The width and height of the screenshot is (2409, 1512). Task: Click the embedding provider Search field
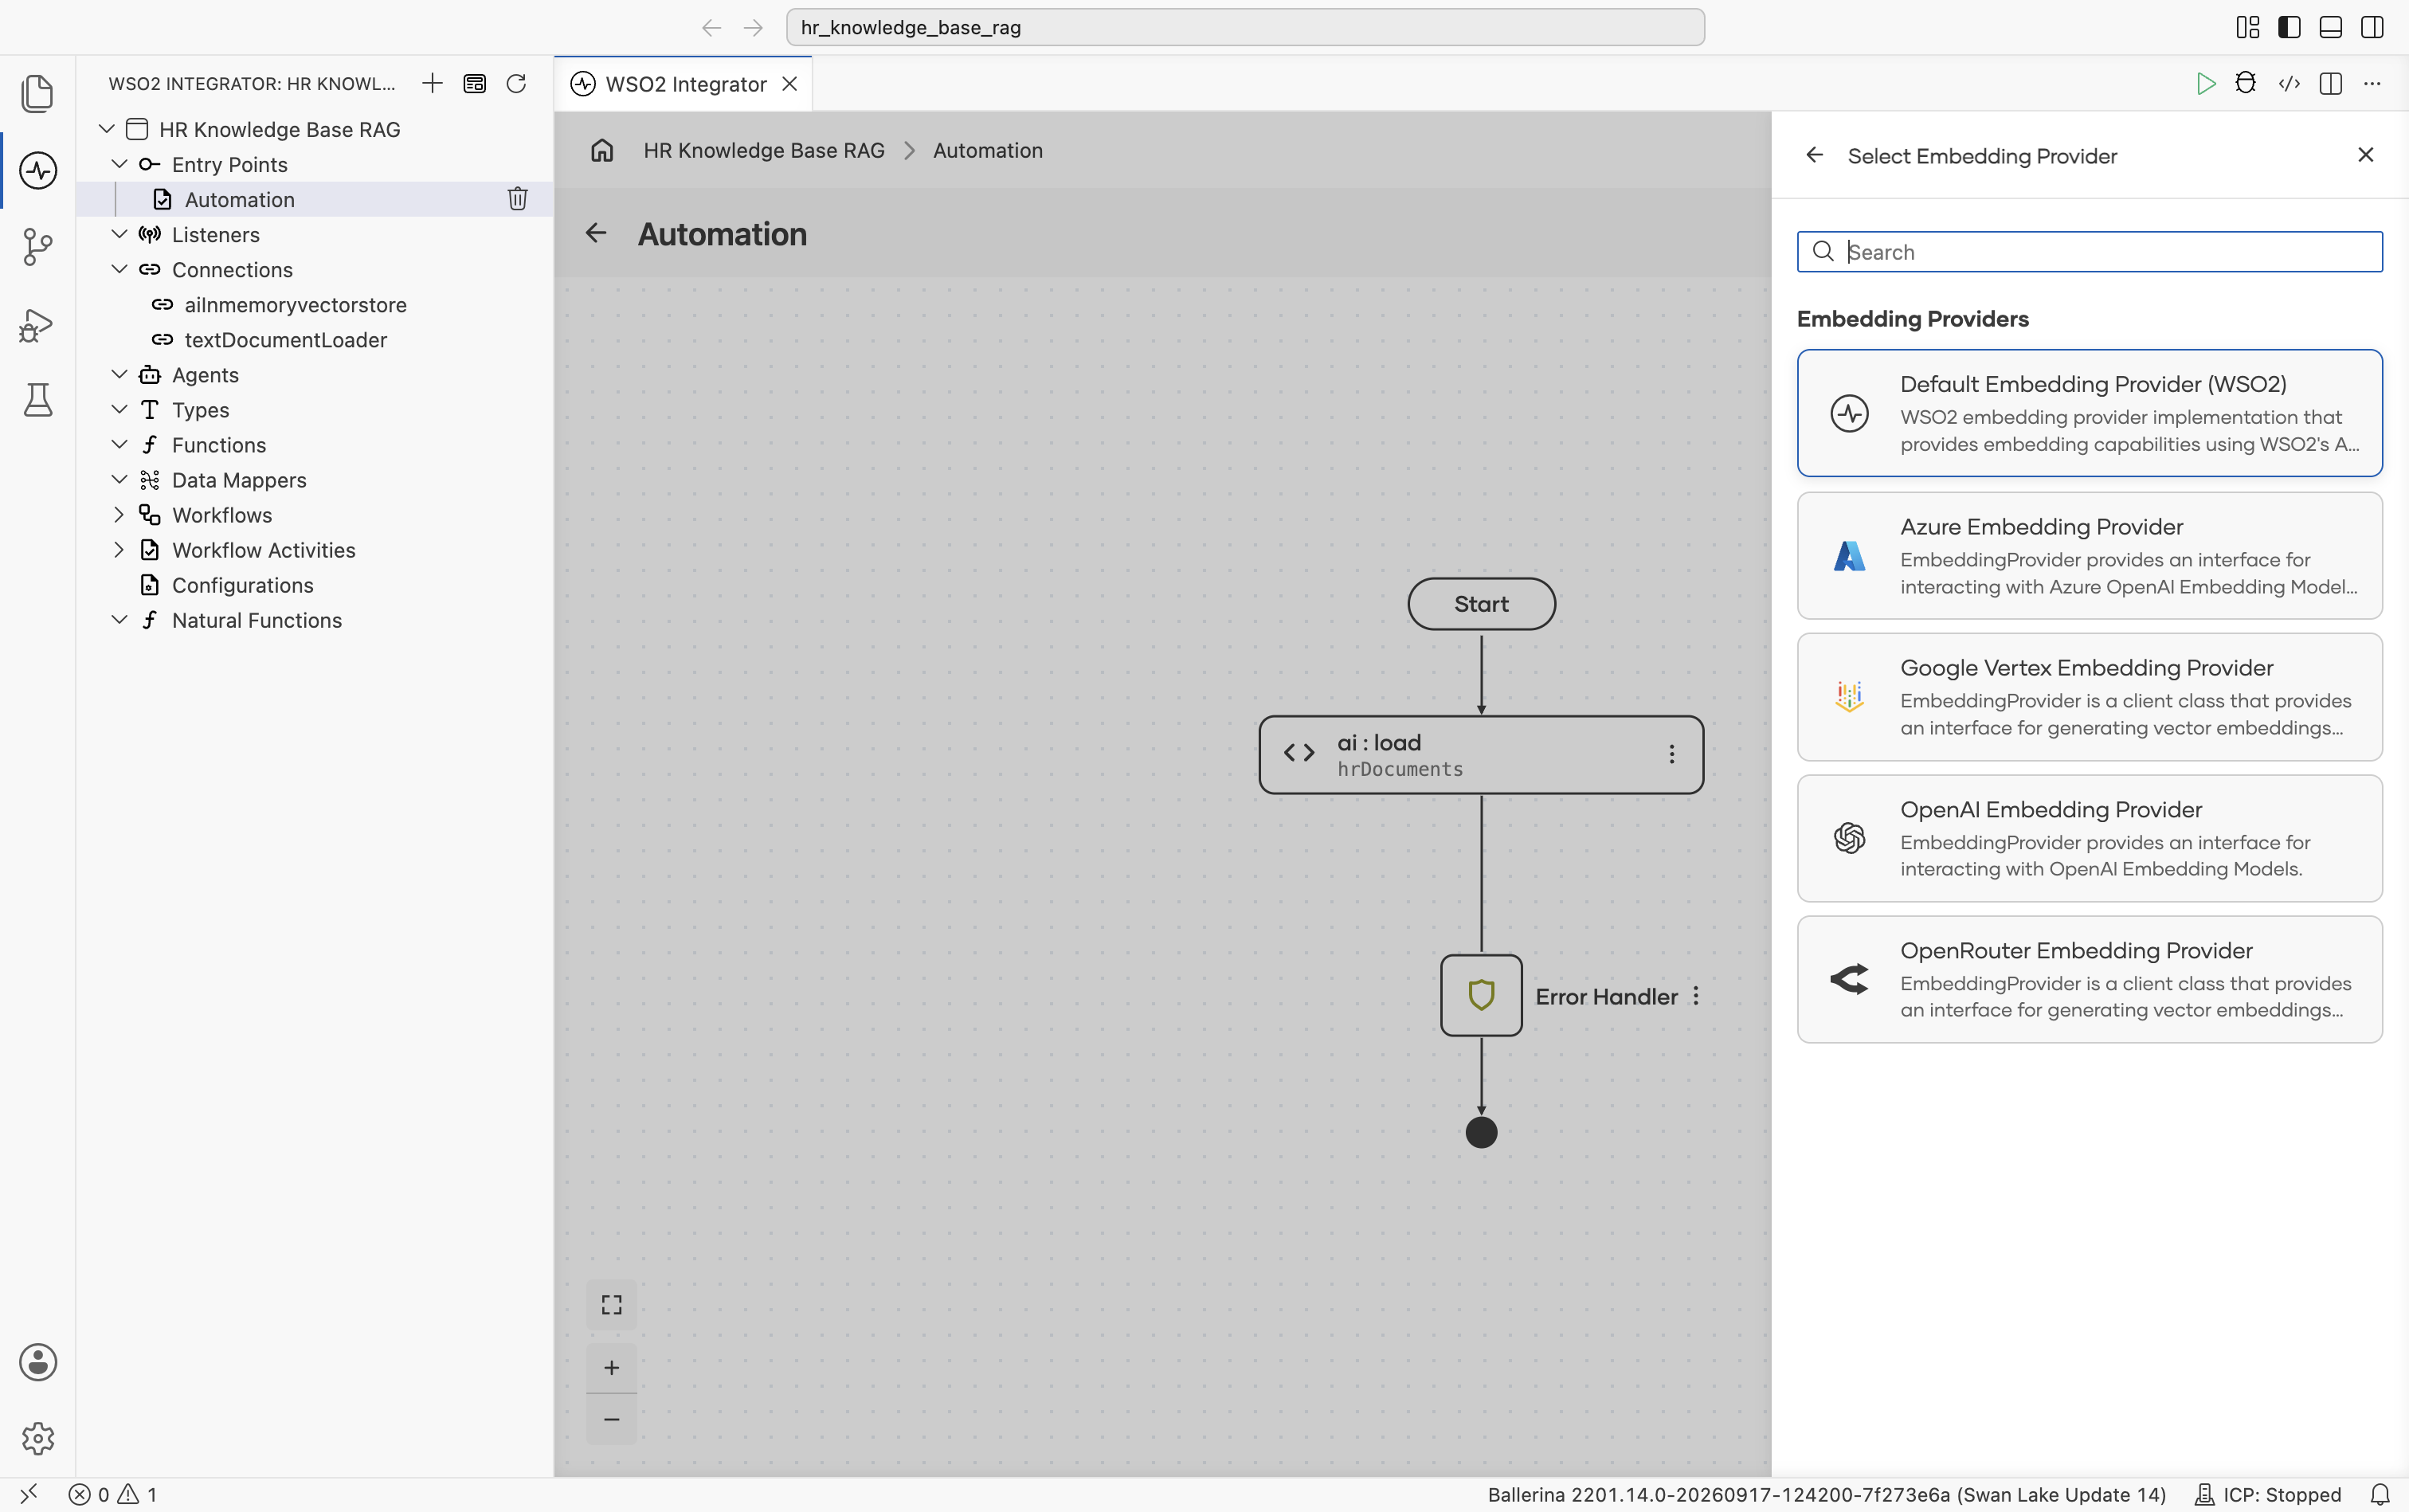point(2089,252)
